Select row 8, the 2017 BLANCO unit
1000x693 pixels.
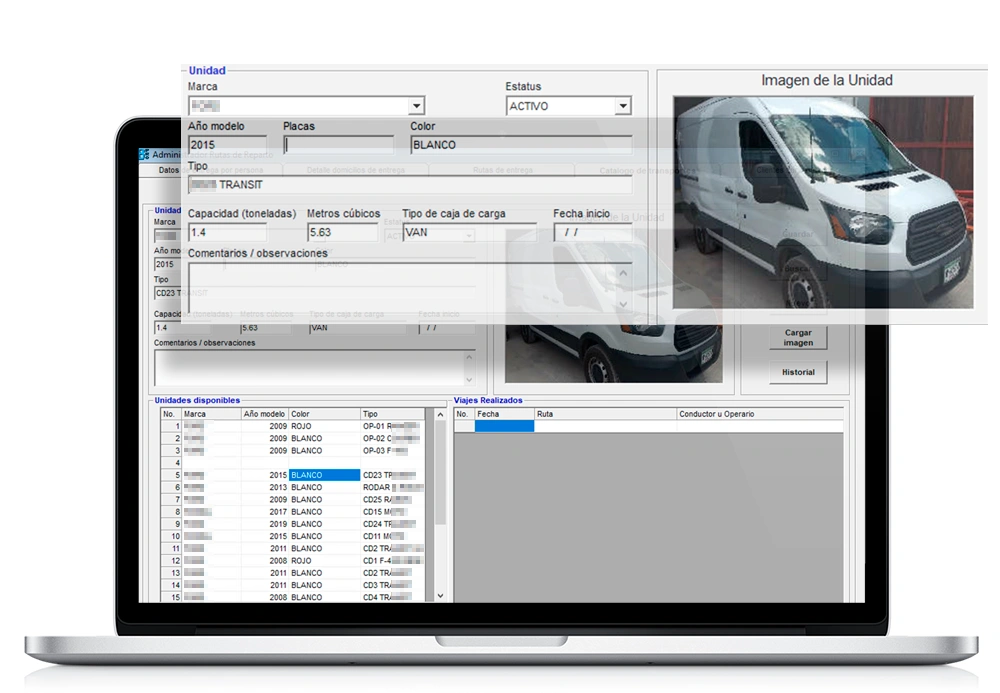293,512
